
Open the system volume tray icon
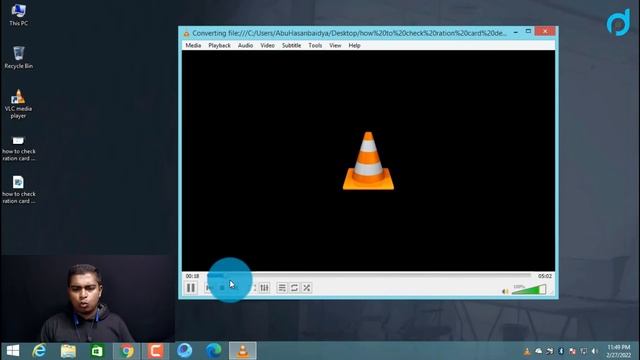[x=595, y=351]
